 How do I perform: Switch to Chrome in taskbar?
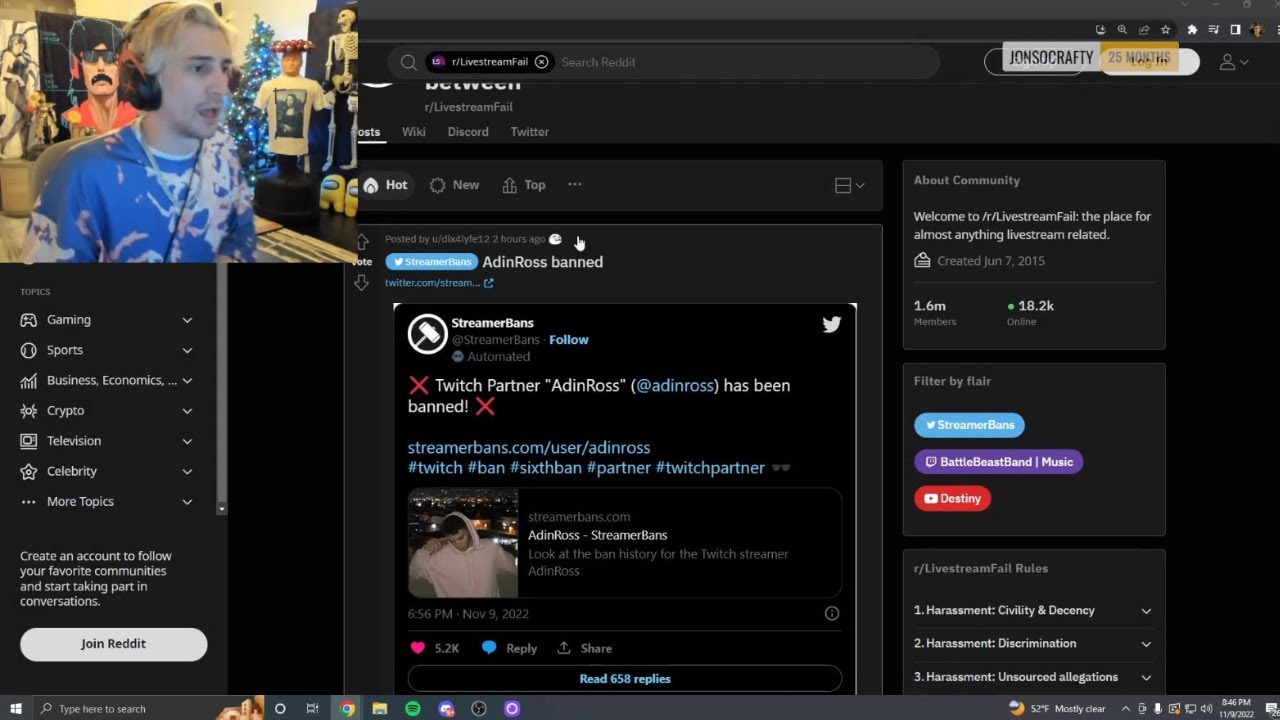pos(347,709)
